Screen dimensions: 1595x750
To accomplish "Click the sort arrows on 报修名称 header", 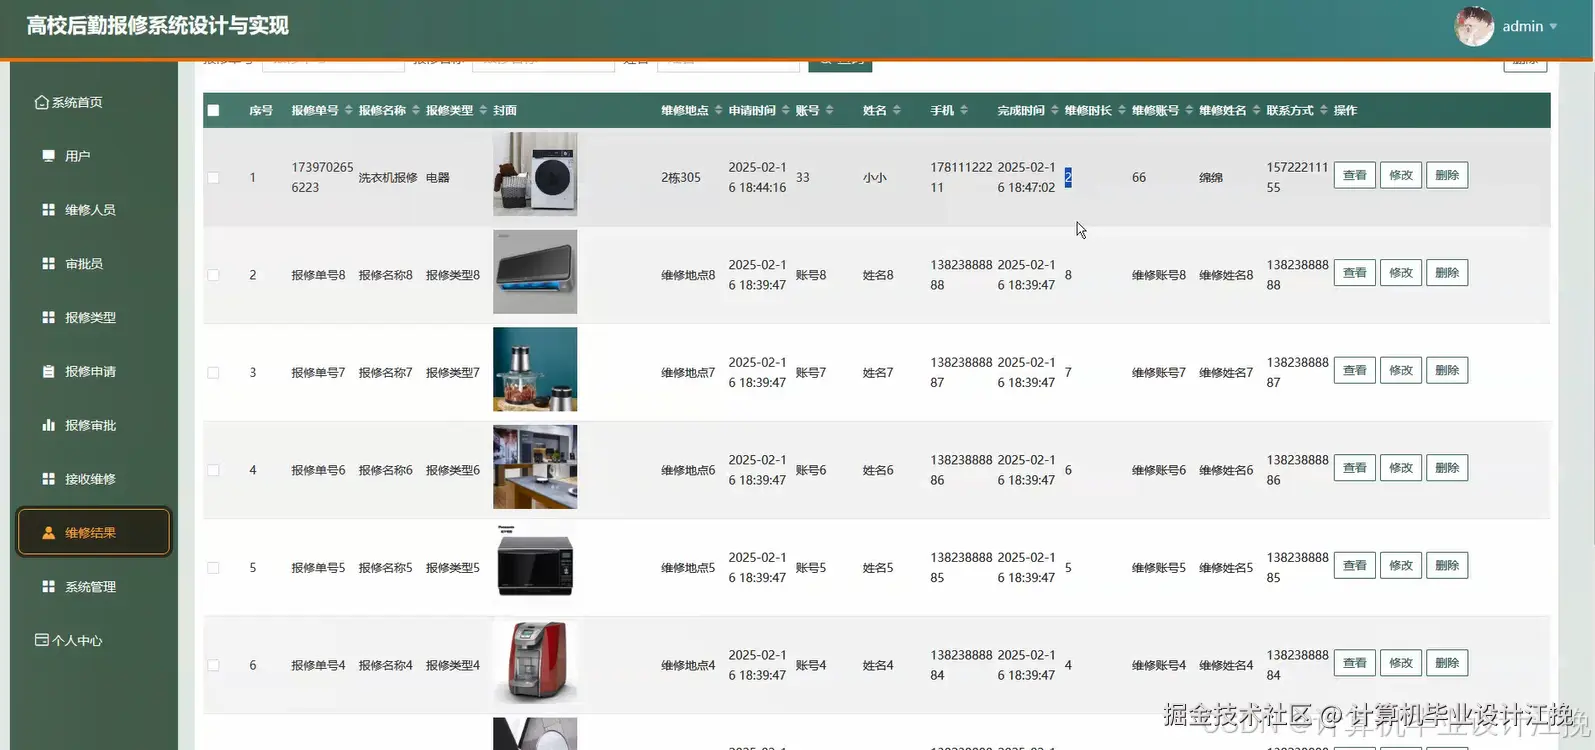I will [x=416, y=110].
